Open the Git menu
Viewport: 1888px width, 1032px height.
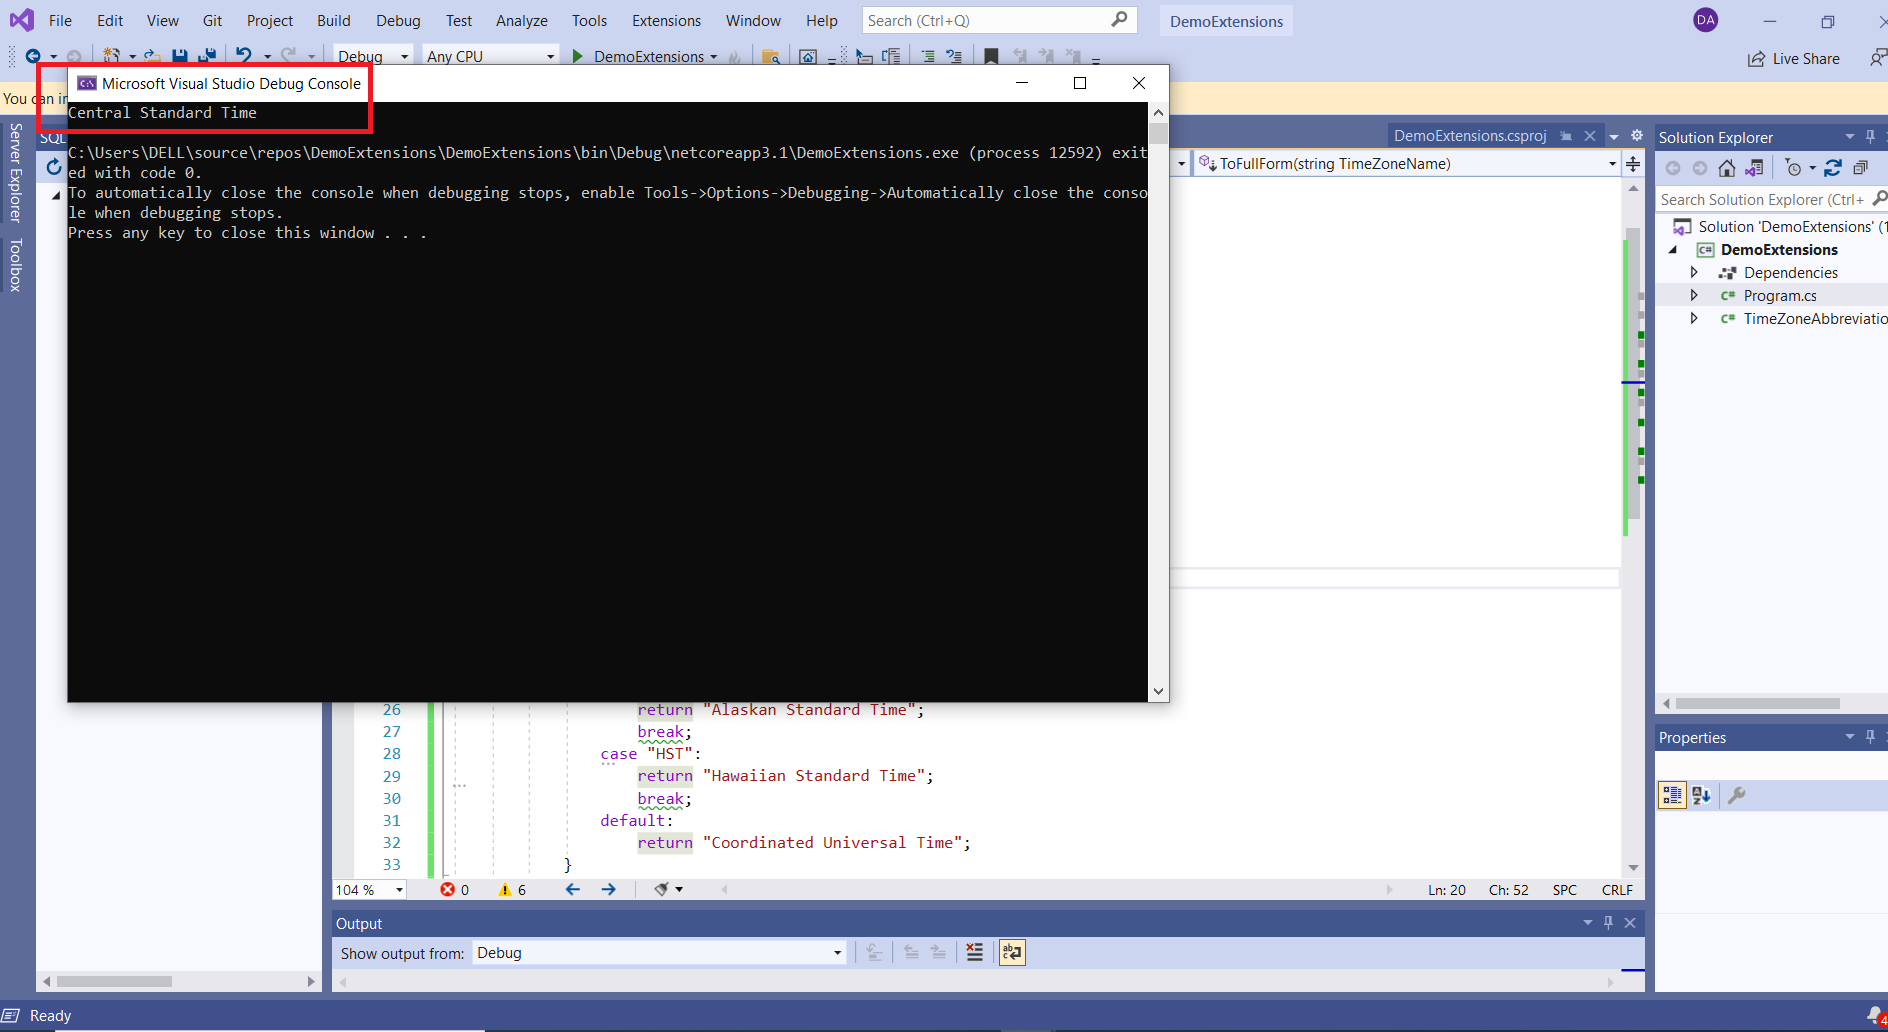[x=211, y=20]
